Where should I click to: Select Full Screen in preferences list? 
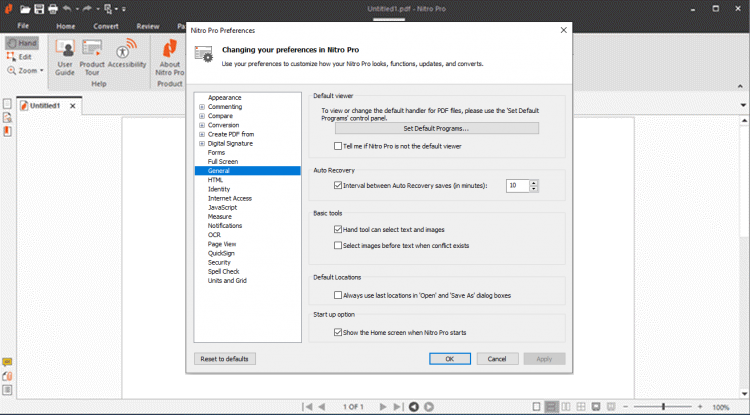[223, 162]
